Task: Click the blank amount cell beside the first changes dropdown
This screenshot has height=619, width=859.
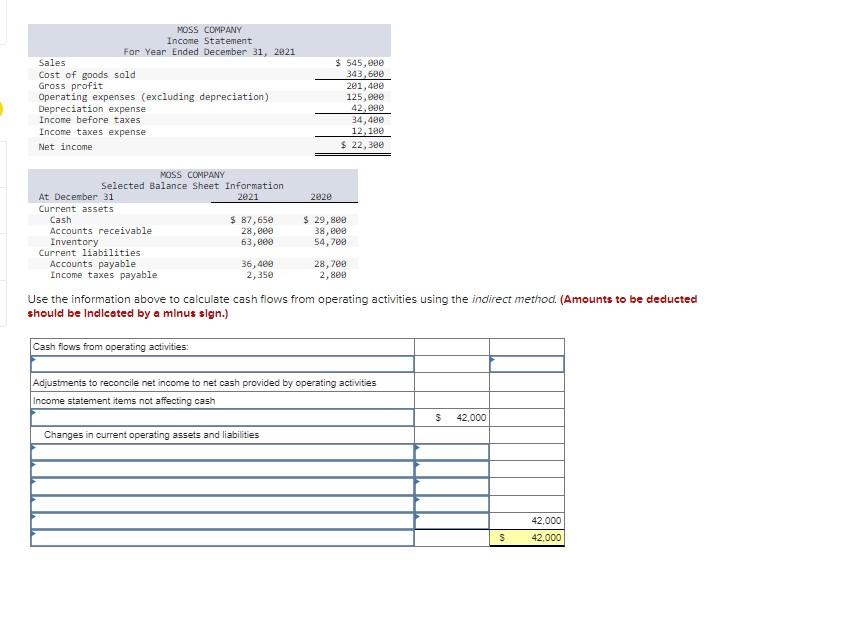Action: (x=450, y=448)
